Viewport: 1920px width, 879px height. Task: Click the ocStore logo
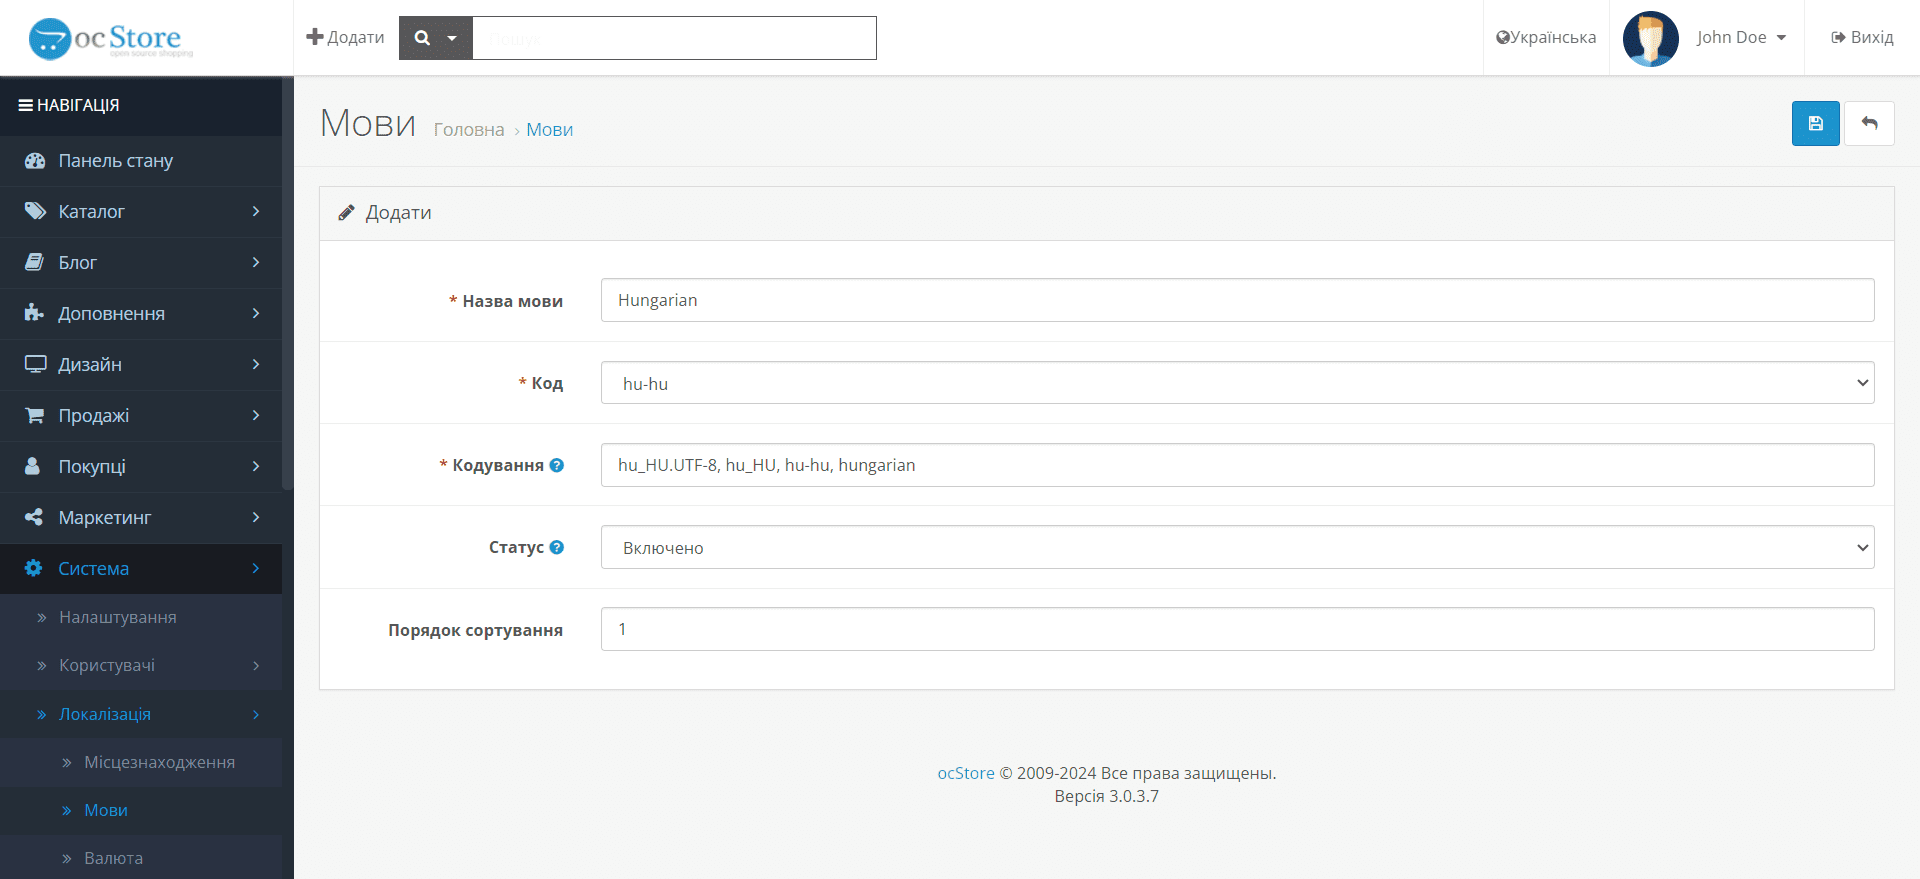click(x=111, y=38)
